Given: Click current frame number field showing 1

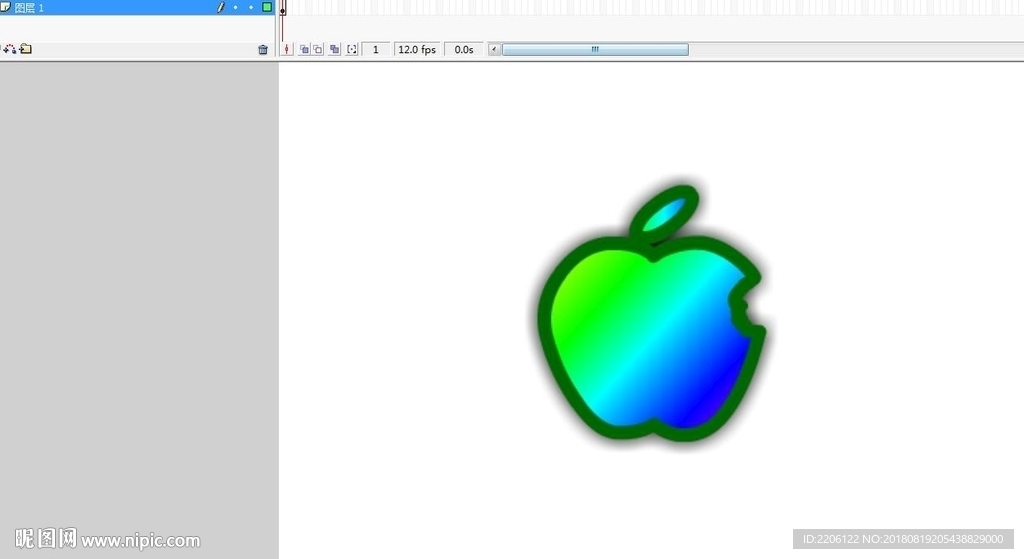Looking at the screenshot, I should point(376,50).
